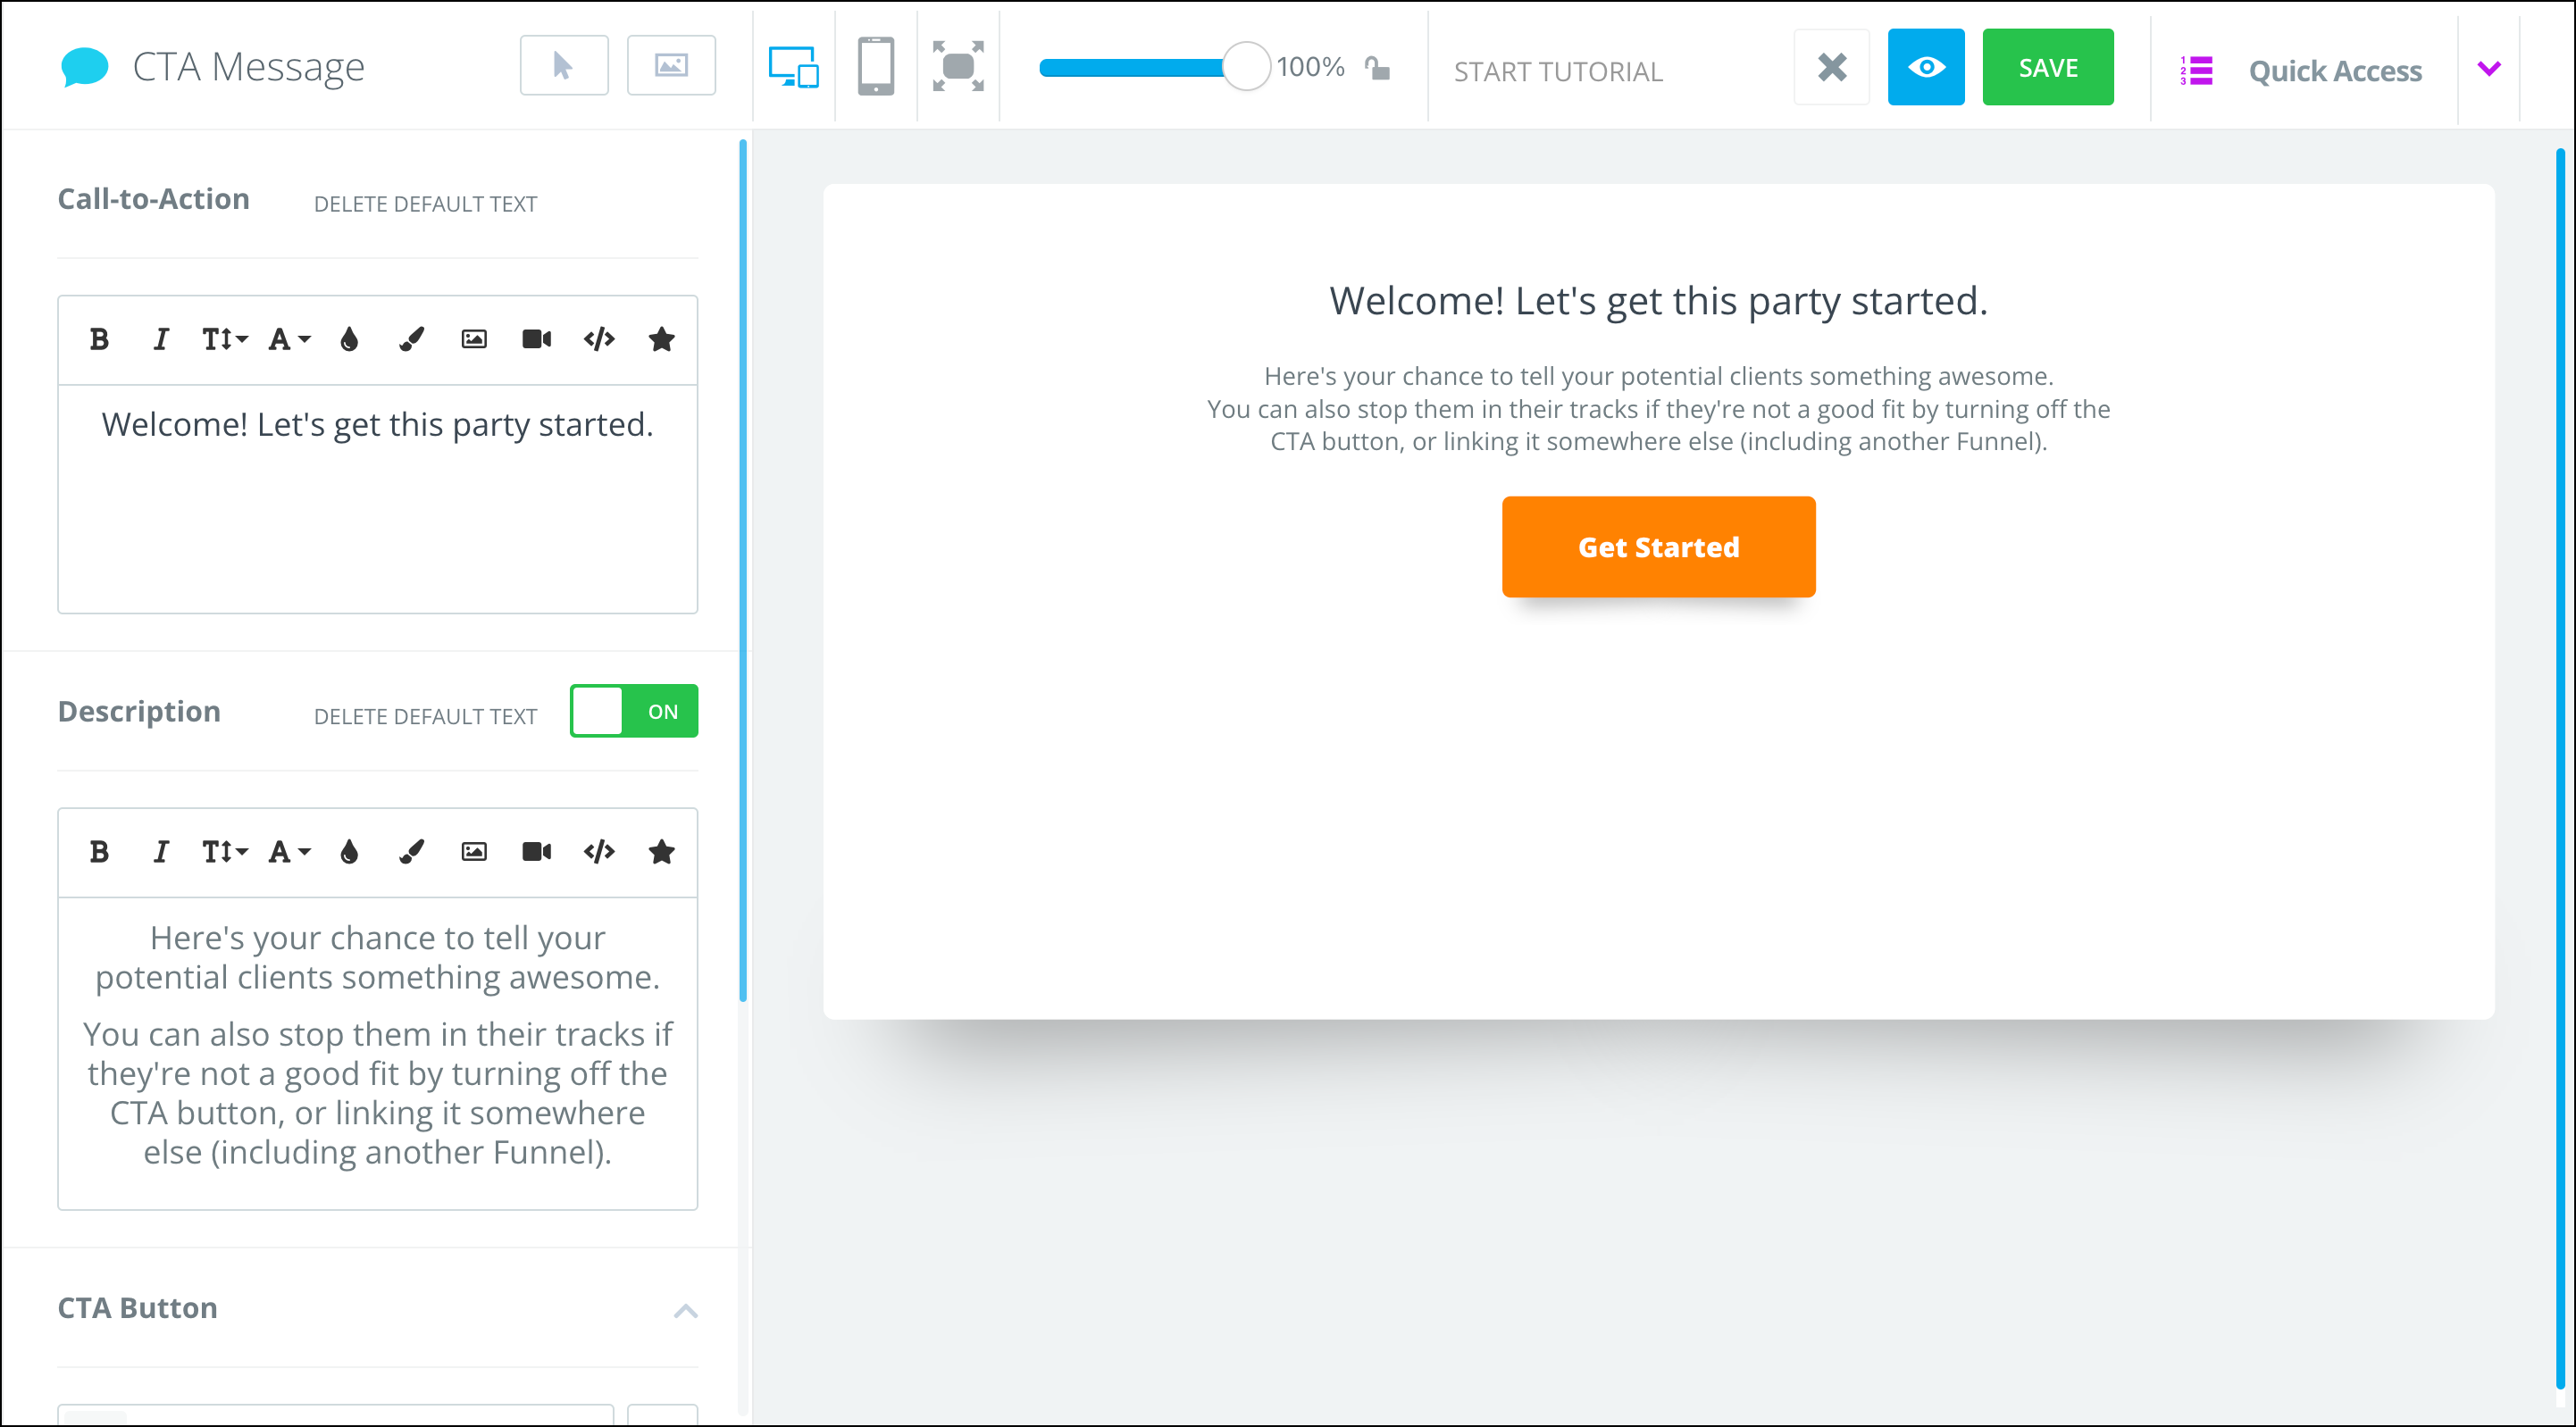Click the left panel scrollbar
Image resolution: width=2576 pixels, height=1427 pixels.
click(743, 570)
